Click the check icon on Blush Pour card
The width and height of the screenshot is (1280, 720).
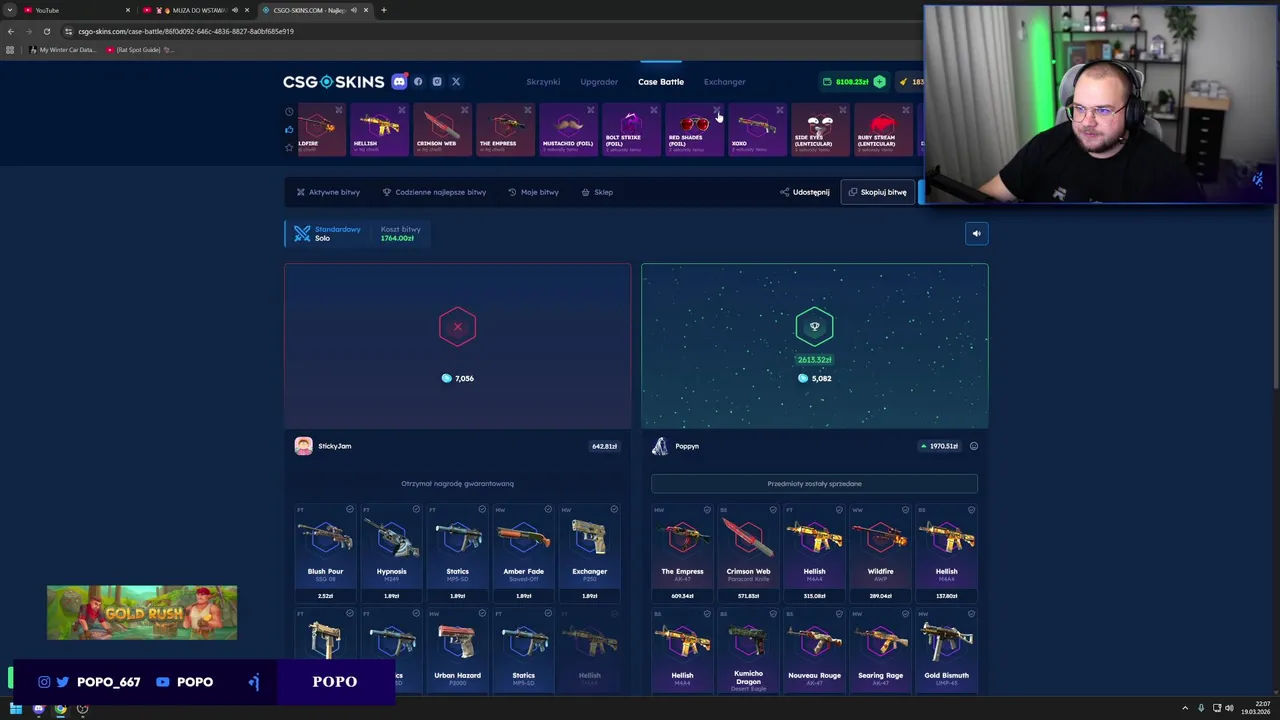point(349,510)
